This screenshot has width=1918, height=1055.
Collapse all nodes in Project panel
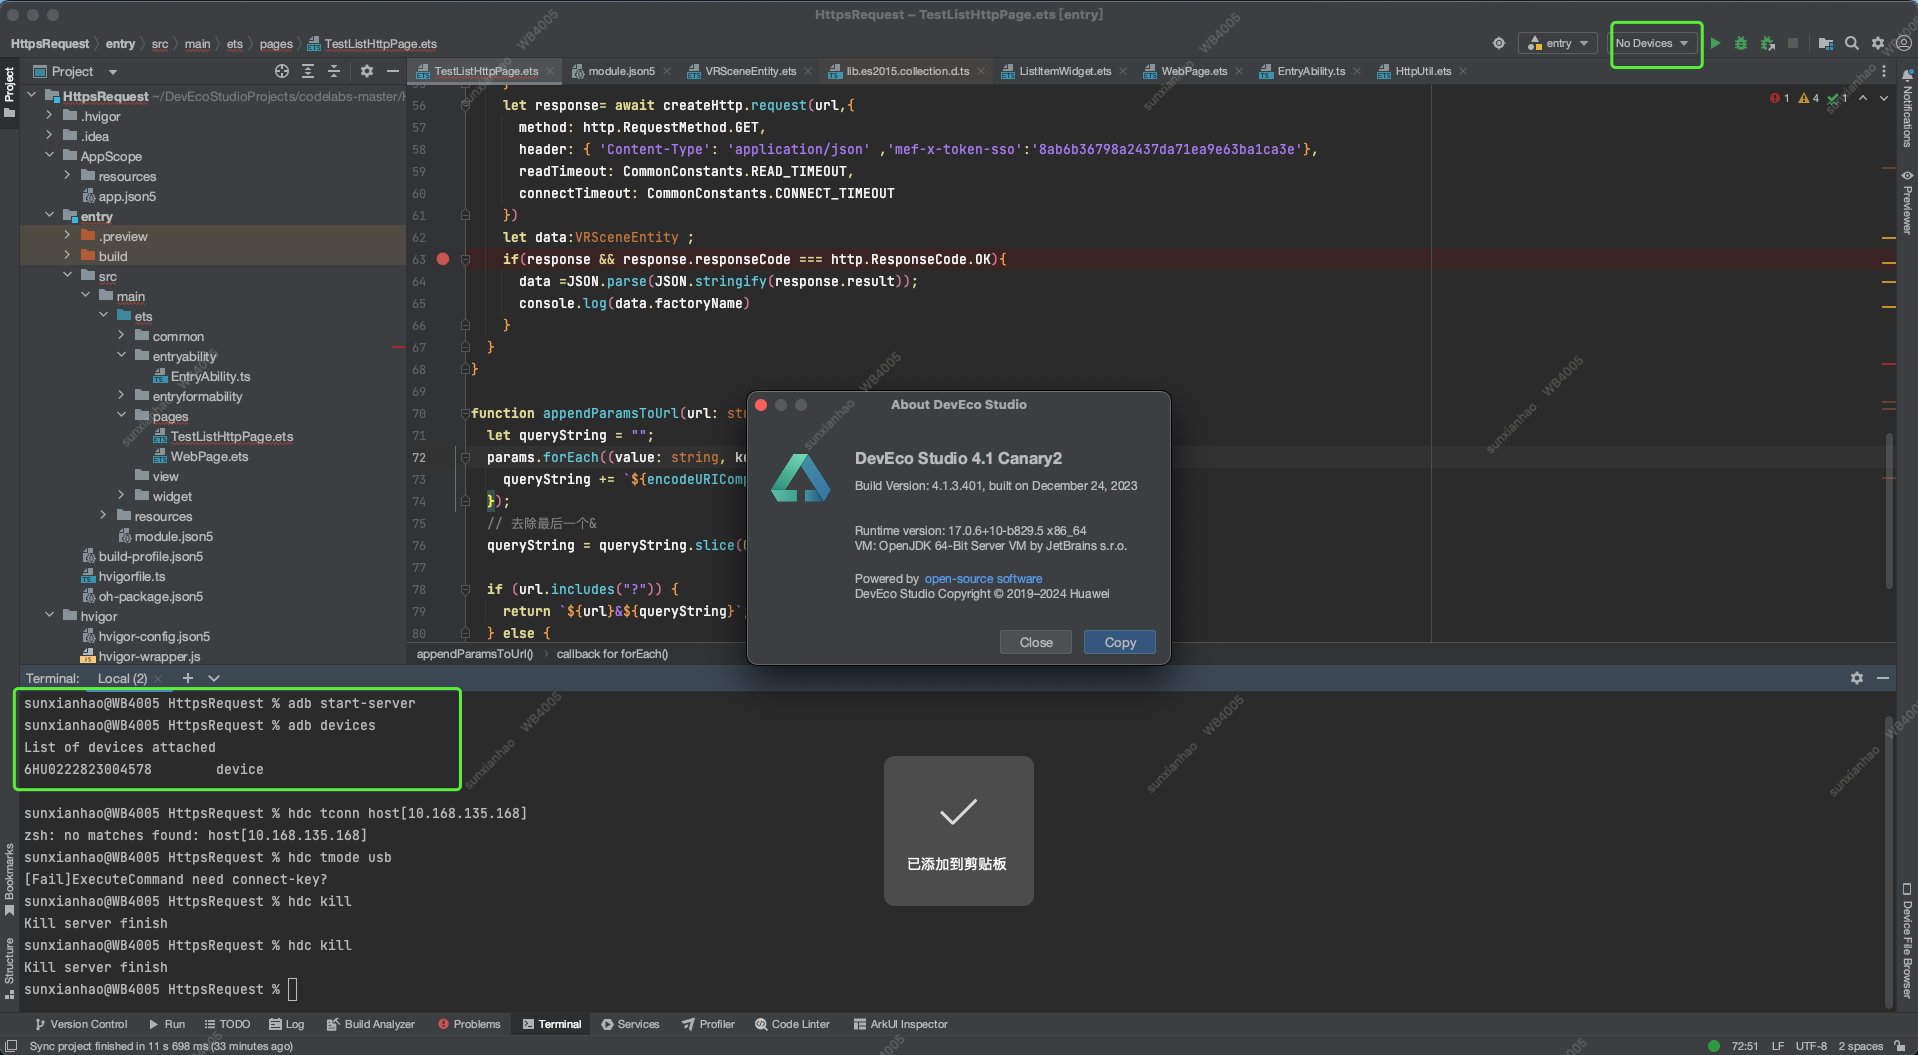pyautogui.click(x=334, y=71)
